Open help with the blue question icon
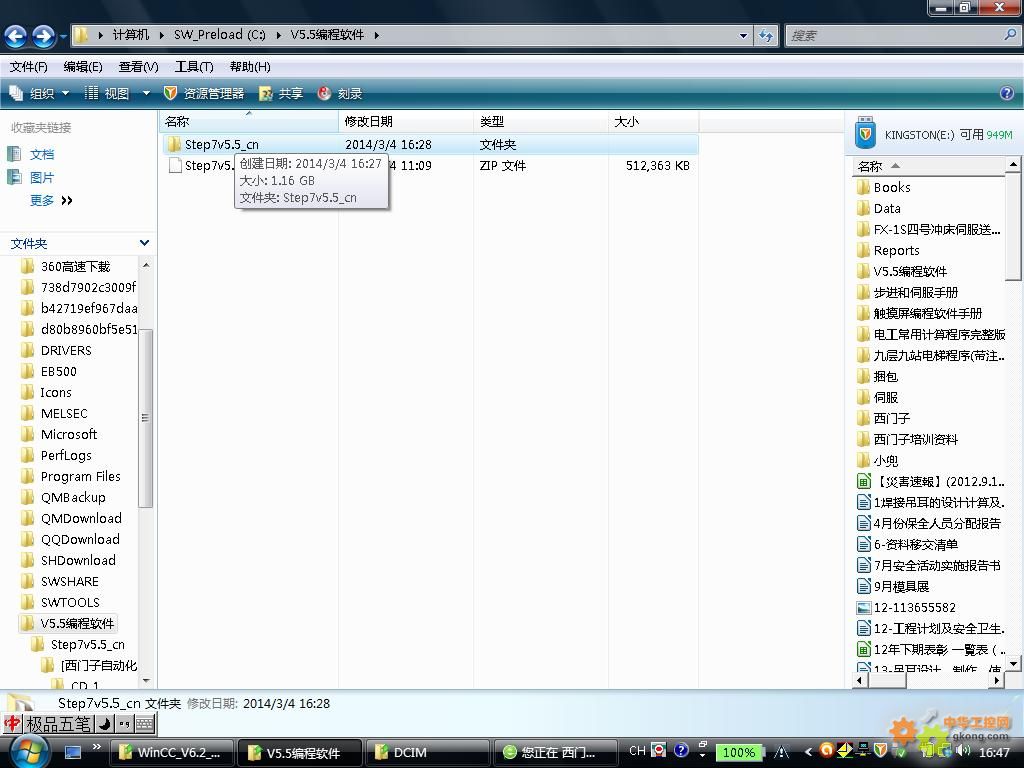 [x=1006, y=93]
